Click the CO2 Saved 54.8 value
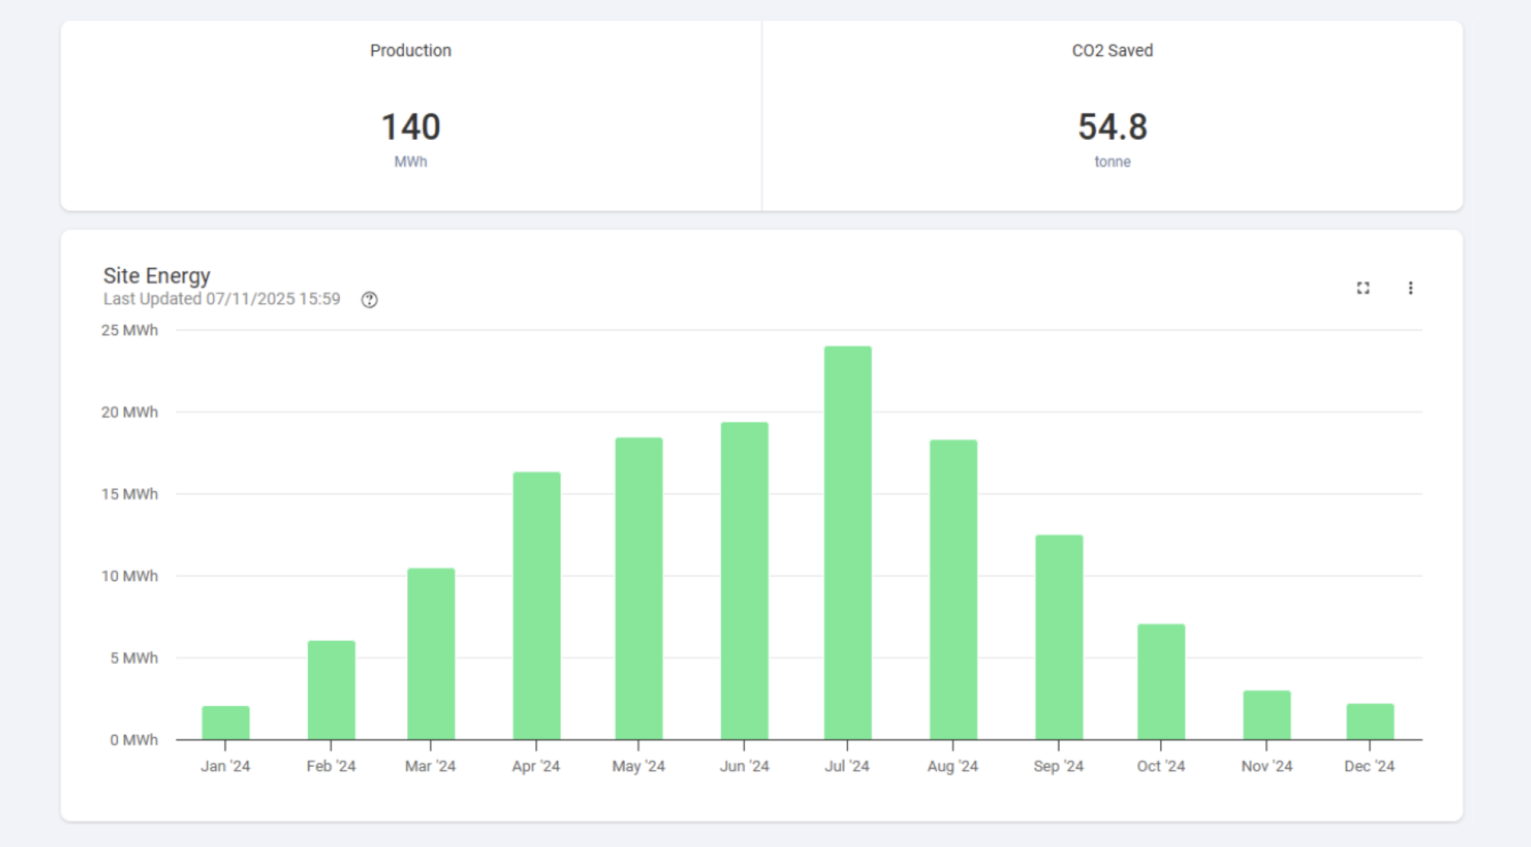This screenshot has height=847, width=1531. (x=1112, y=128)
